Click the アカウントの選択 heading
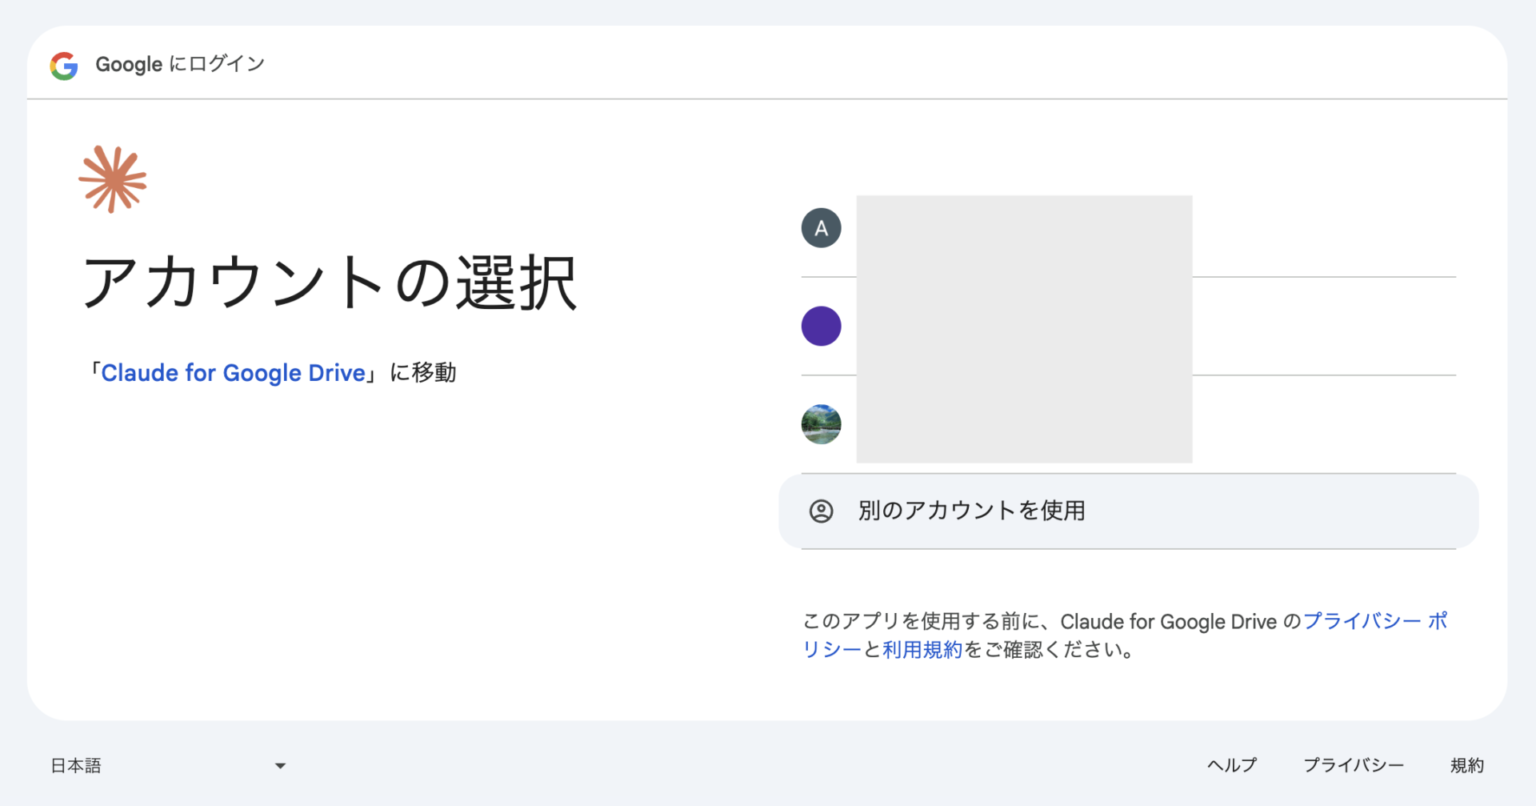This screenshot has height=806, width=1536. (x=329, y=283)
